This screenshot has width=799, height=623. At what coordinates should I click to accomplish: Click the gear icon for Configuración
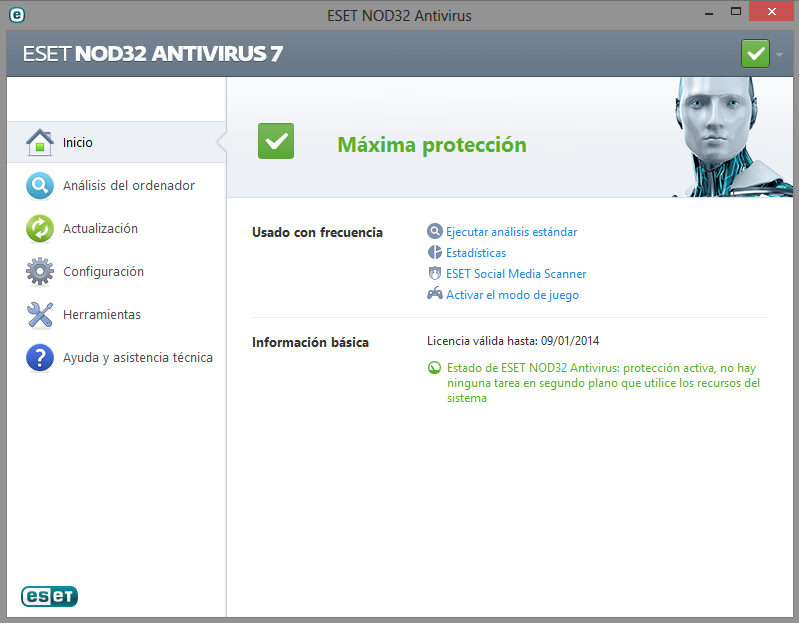click(x=40, y=272)
